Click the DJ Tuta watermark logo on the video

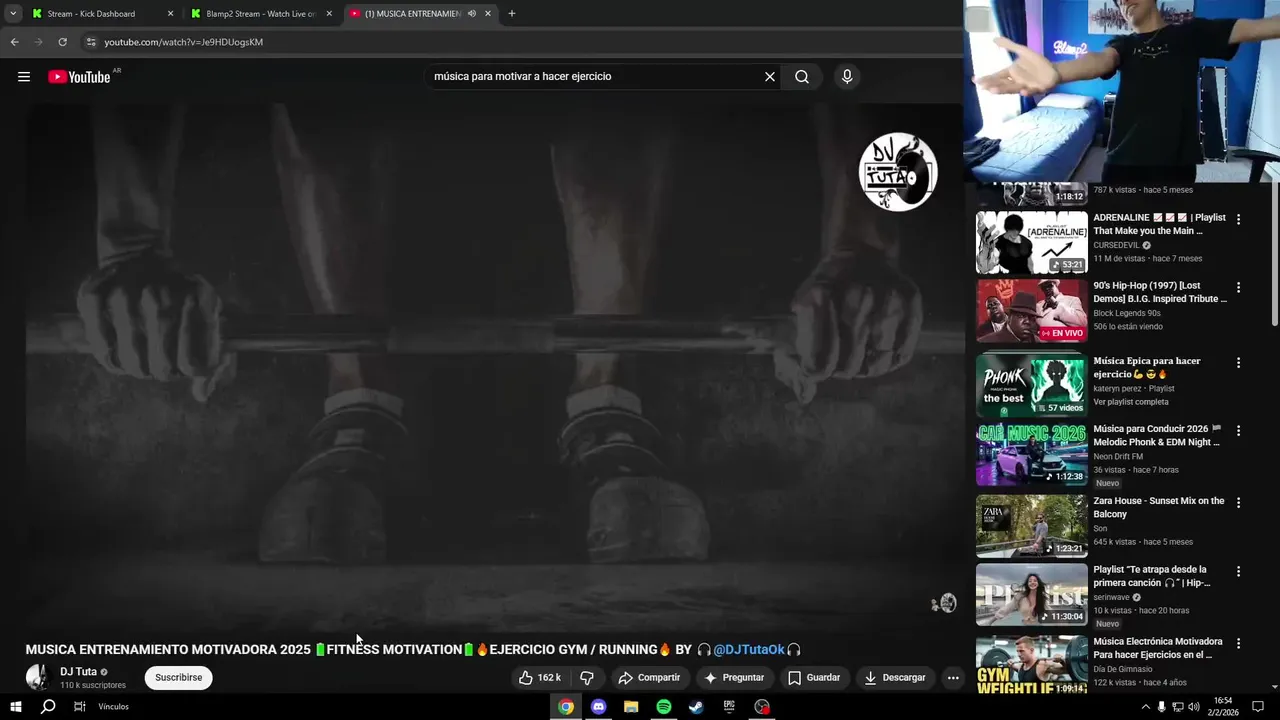tap(898, 172)
